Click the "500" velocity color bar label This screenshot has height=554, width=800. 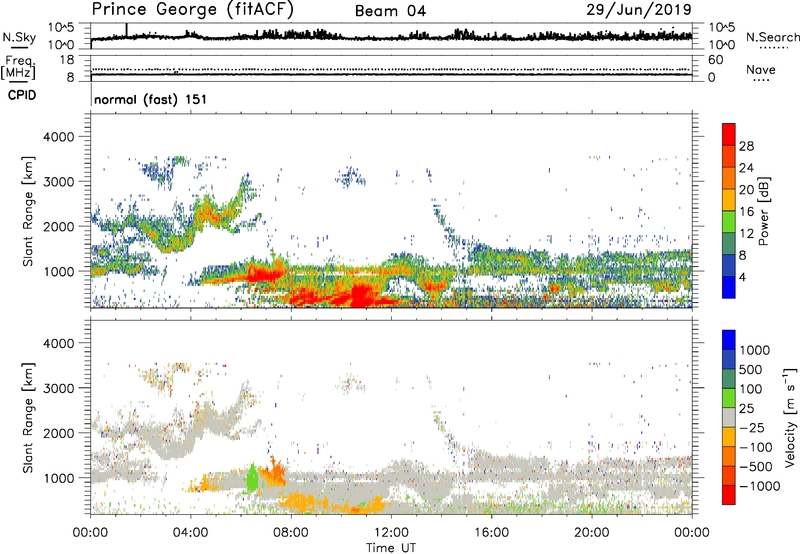click(751, 369)
